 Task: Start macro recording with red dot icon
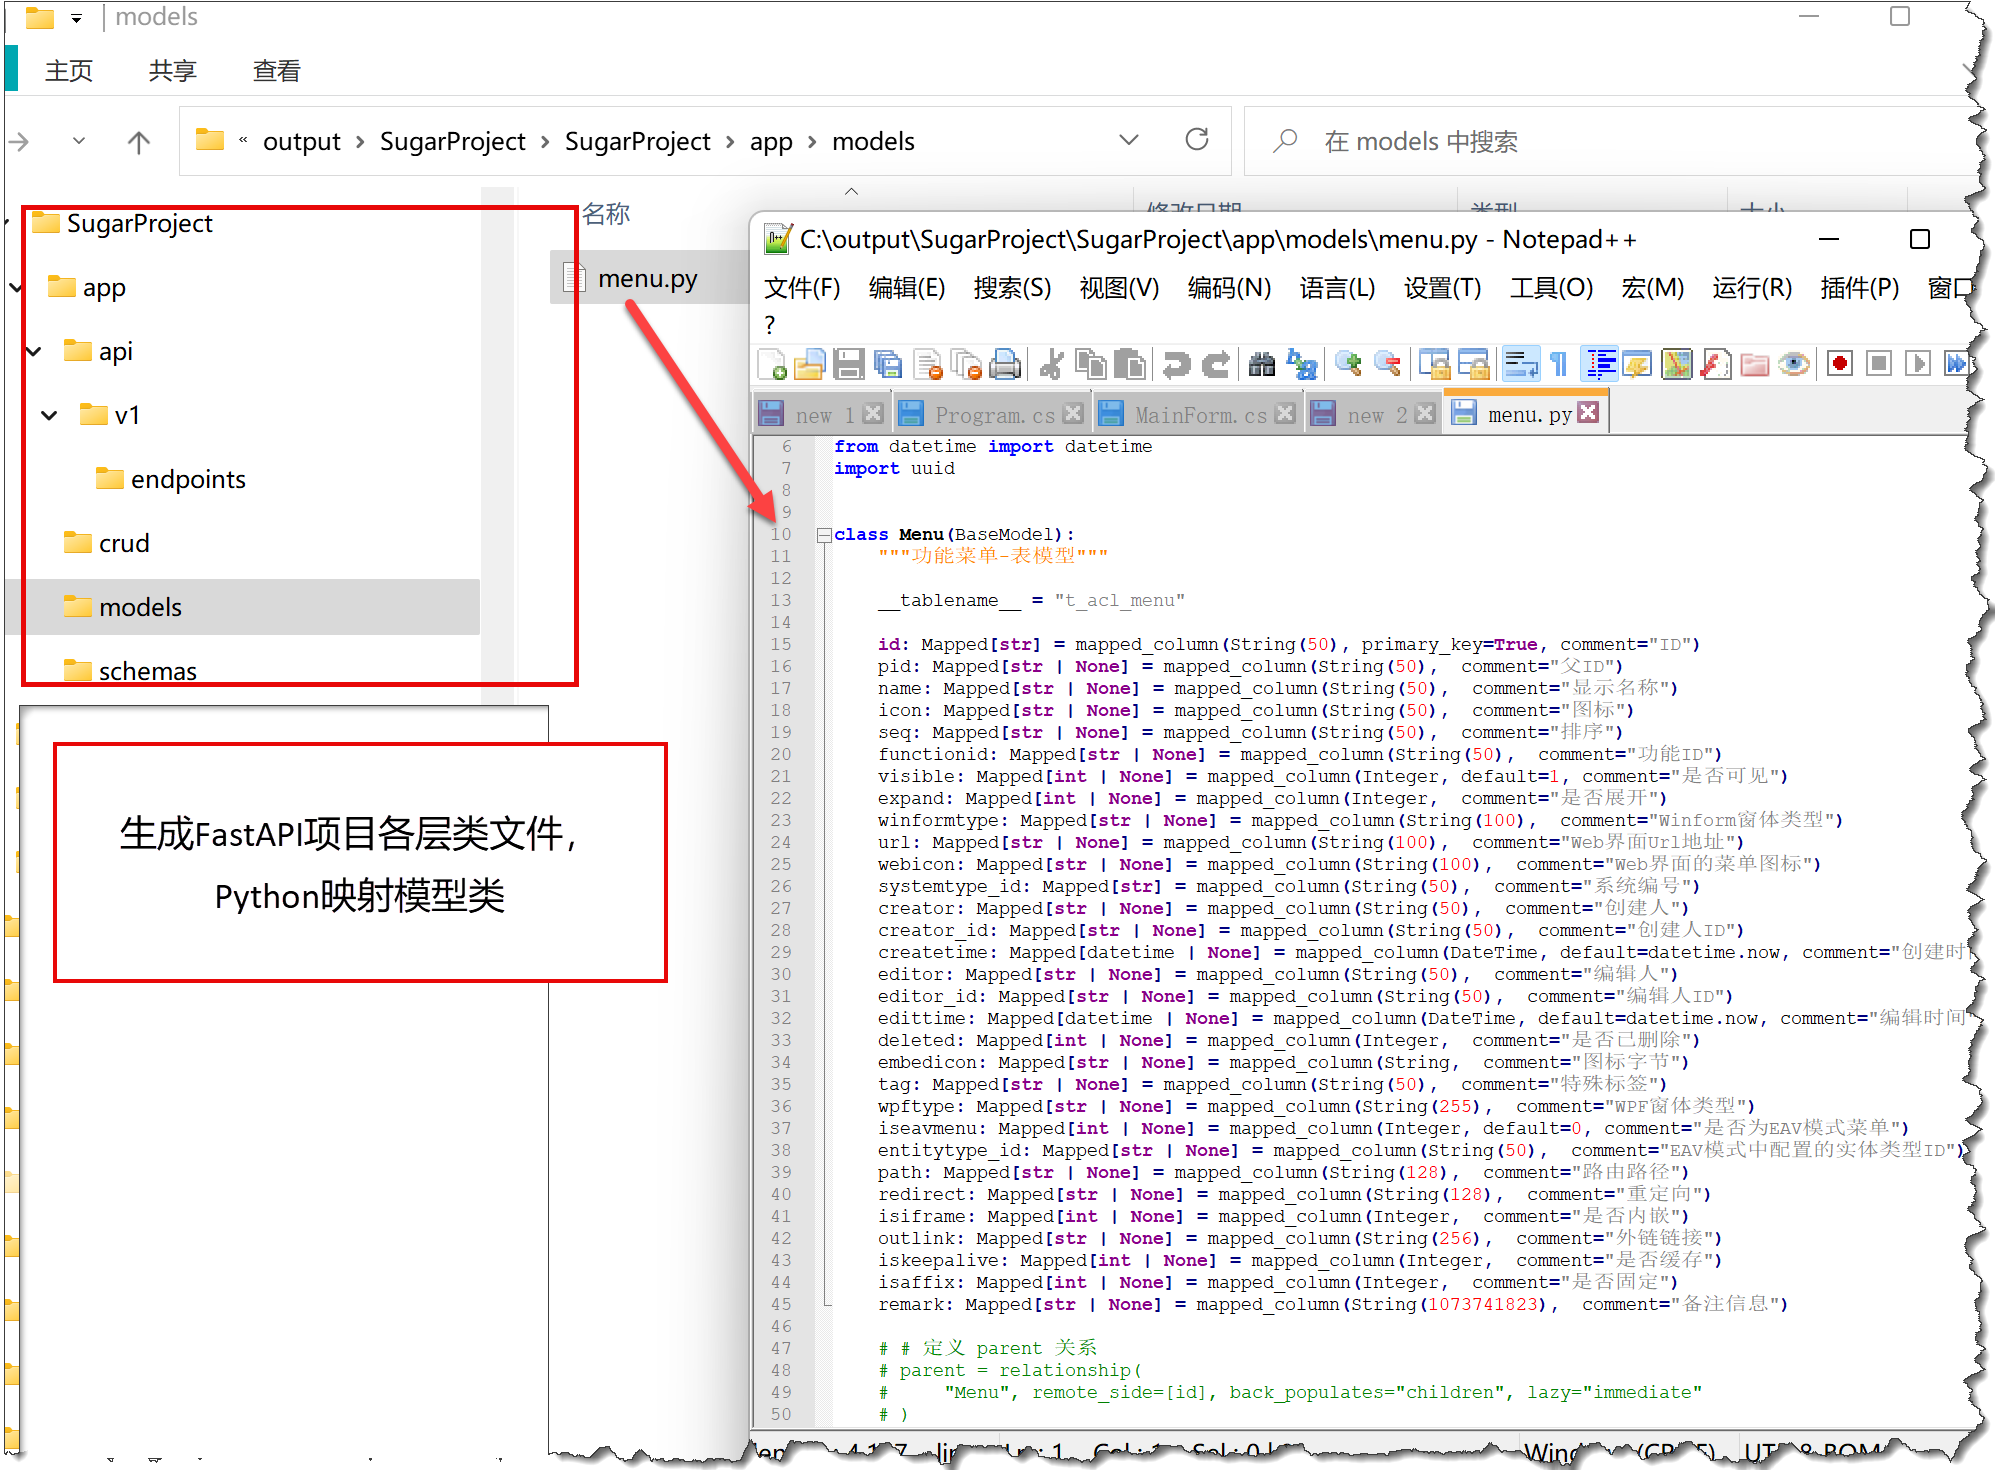(x=1839, y=365)
